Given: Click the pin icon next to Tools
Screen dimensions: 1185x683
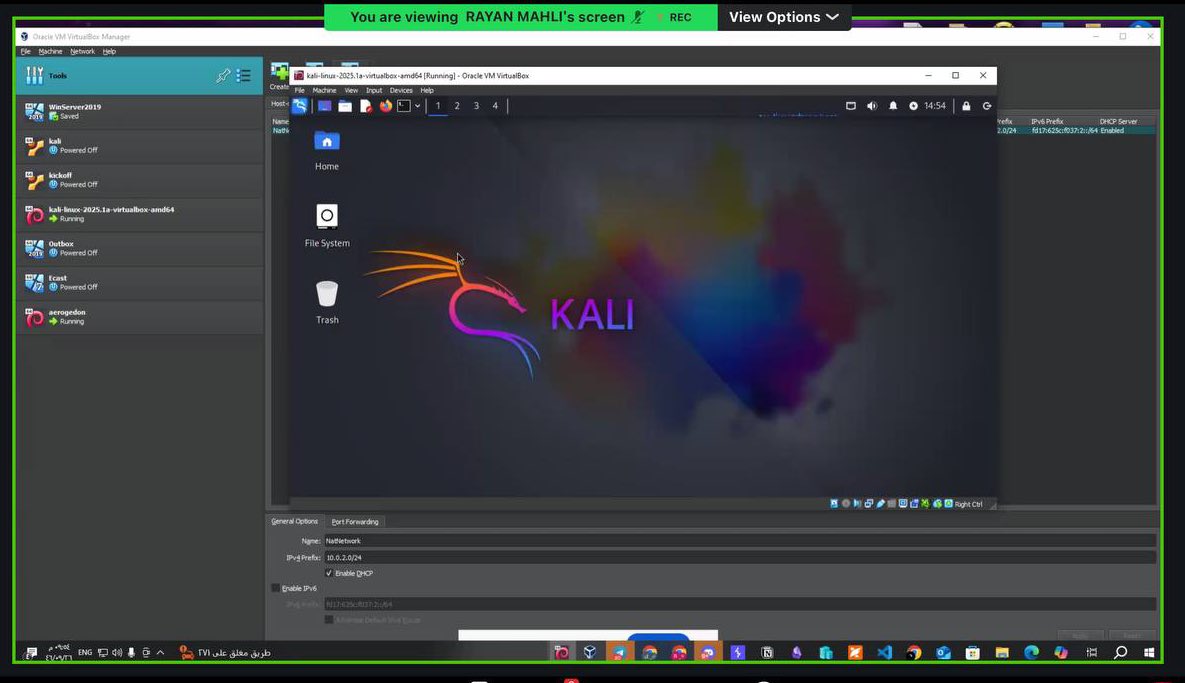Looking at the screenshot, I should [x=223, y=76].
